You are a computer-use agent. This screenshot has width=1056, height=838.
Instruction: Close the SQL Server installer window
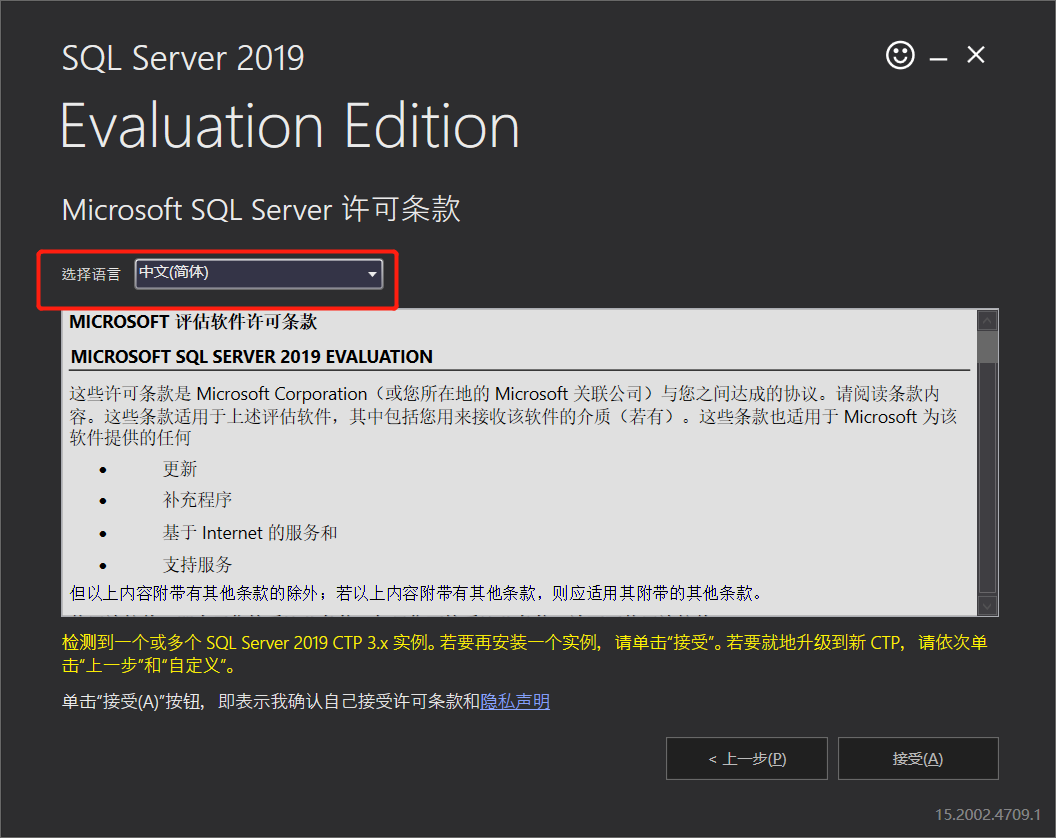tap(976, 55)
